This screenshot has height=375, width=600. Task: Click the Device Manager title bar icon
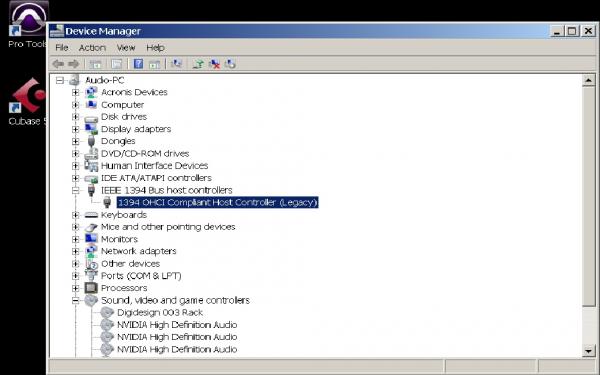[x=57, y=31]
